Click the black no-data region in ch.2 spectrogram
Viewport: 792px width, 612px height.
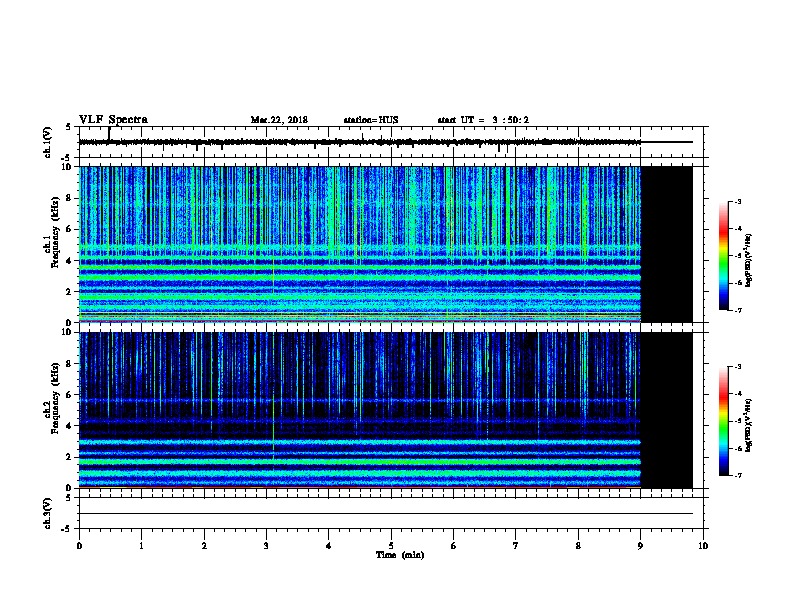coord(666,410)
